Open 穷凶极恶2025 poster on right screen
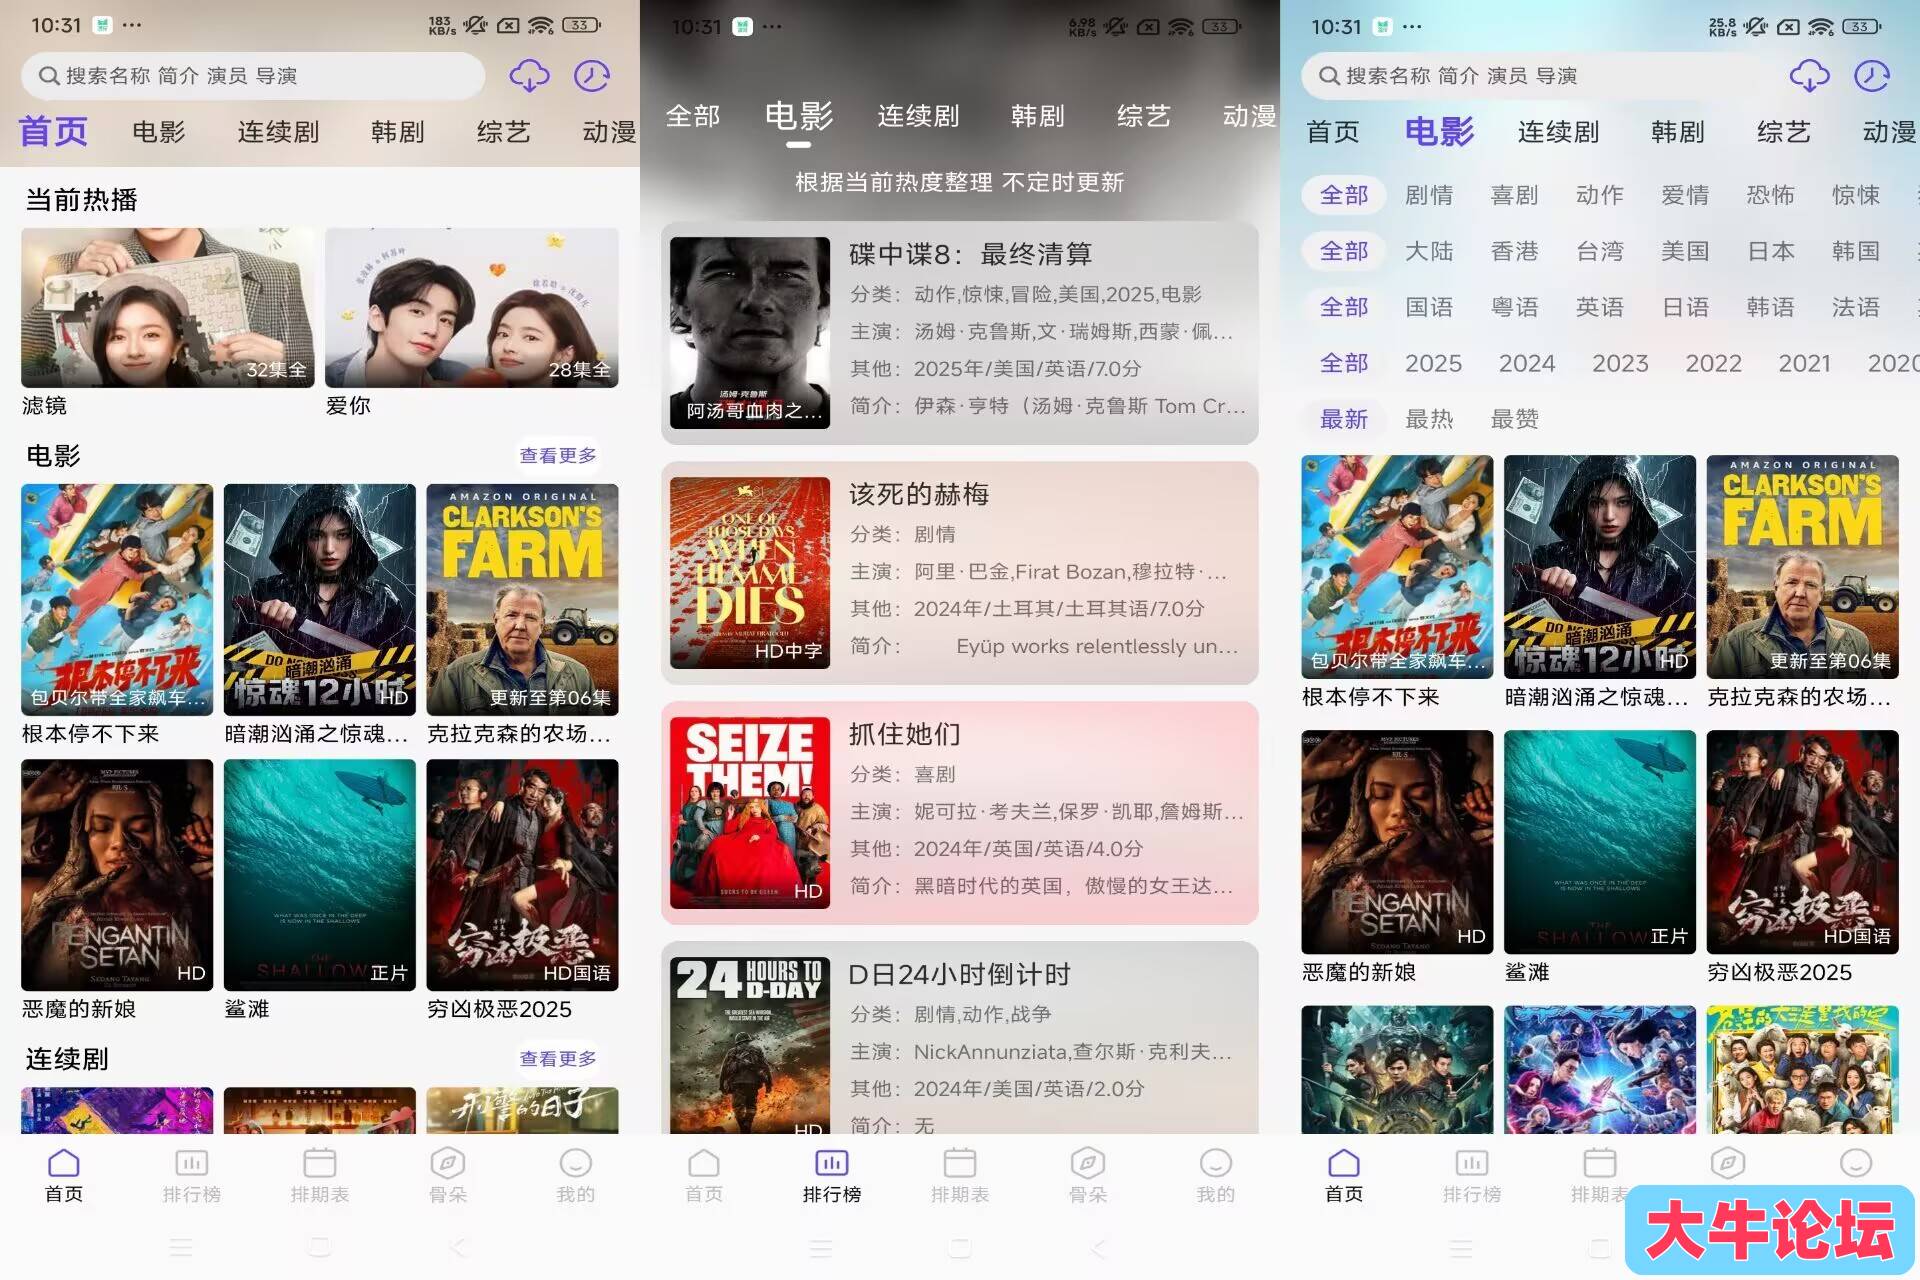 click(x=1802, y=842)
